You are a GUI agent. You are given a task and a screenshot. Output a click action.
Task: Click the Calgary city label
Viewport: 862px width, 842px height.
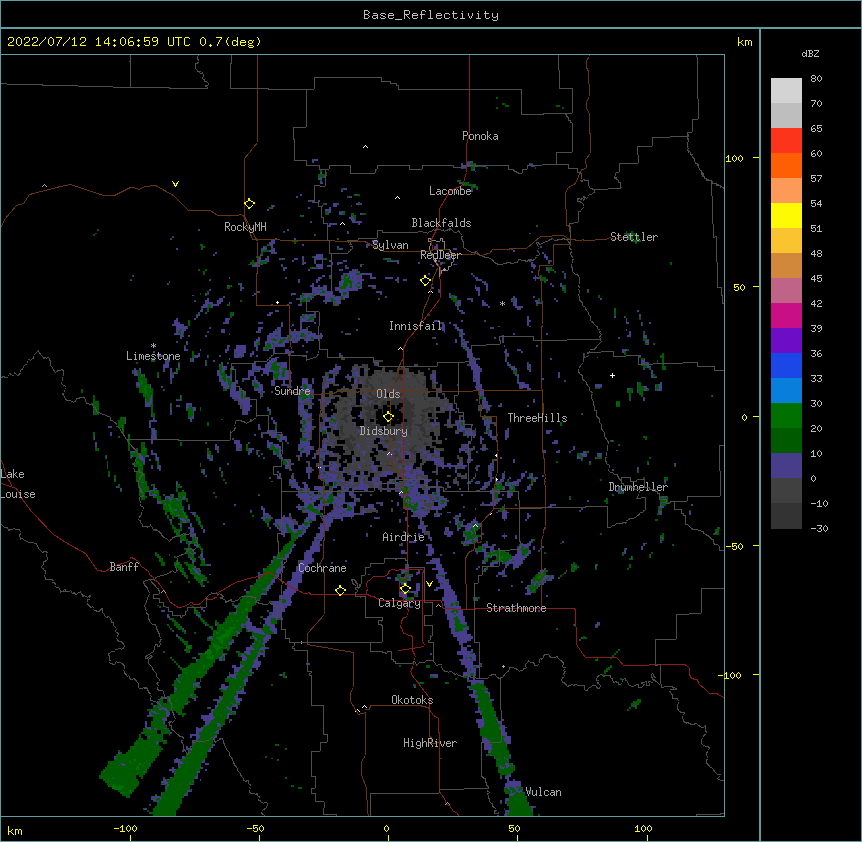[x=399, y=603]
